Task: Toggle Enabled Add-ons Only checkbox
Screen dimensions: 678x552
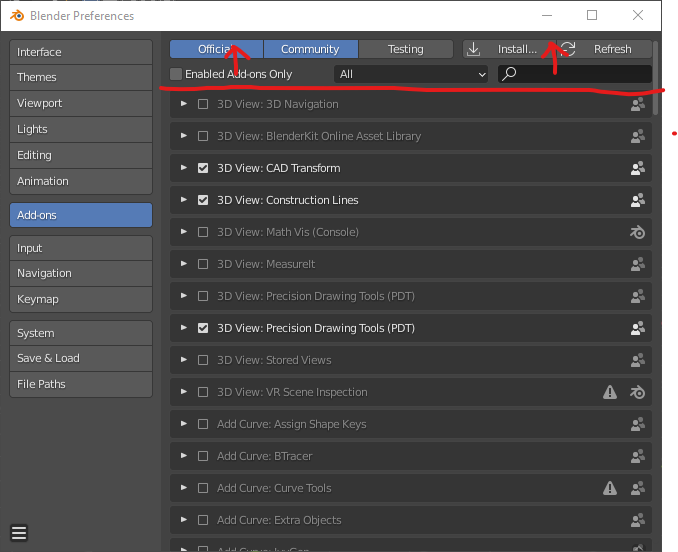Action: pos(176,74)
